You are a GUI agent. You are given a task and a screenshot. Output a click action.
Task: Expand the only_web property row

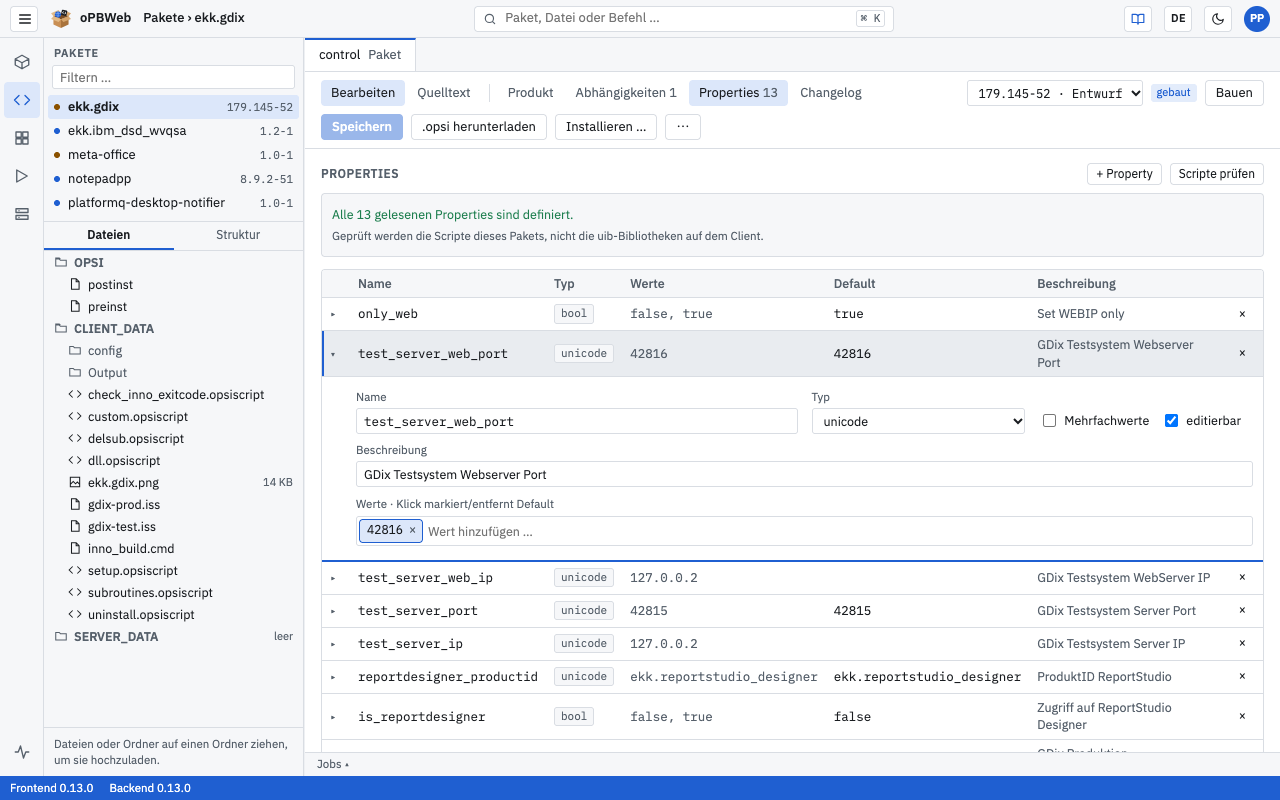point(334,314)
